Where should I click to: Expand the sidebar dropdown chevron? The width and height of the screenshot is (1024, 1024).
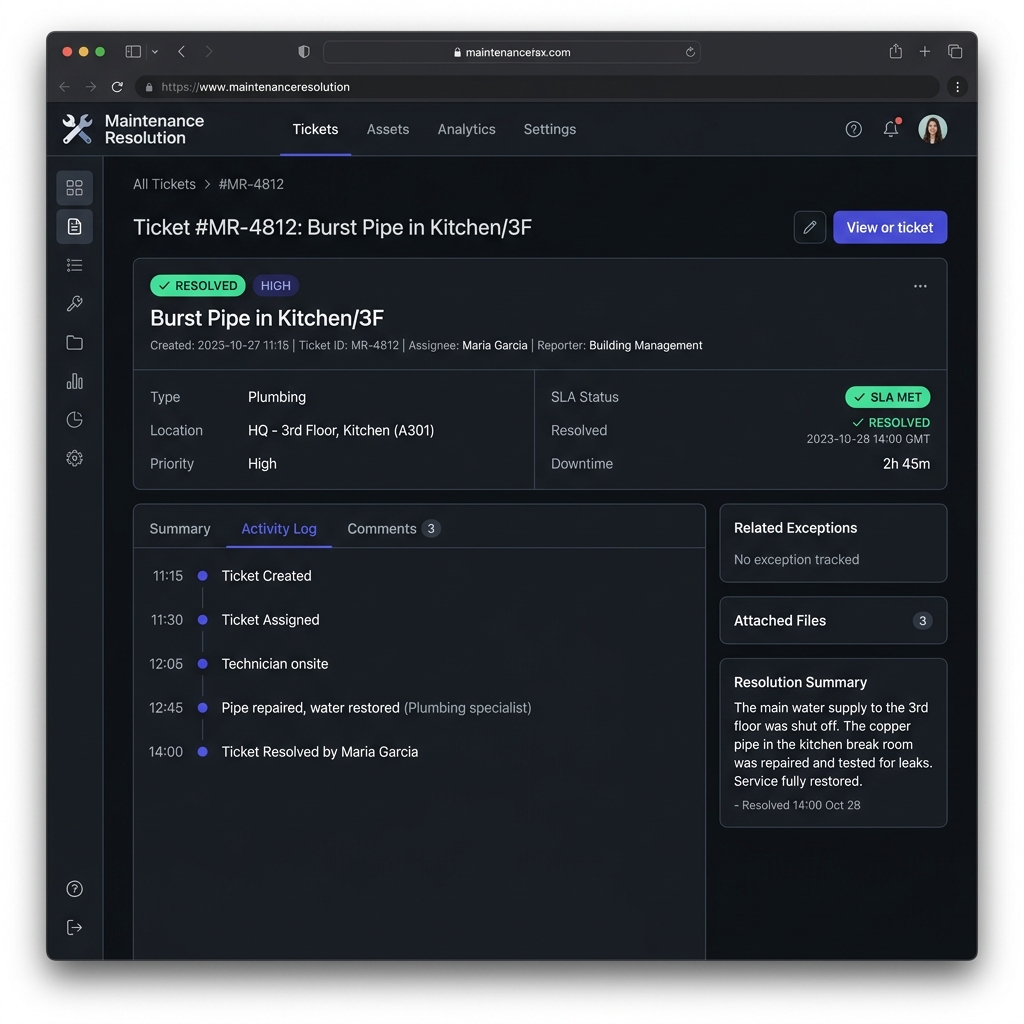pyautogui.click(x=155, y=52)
